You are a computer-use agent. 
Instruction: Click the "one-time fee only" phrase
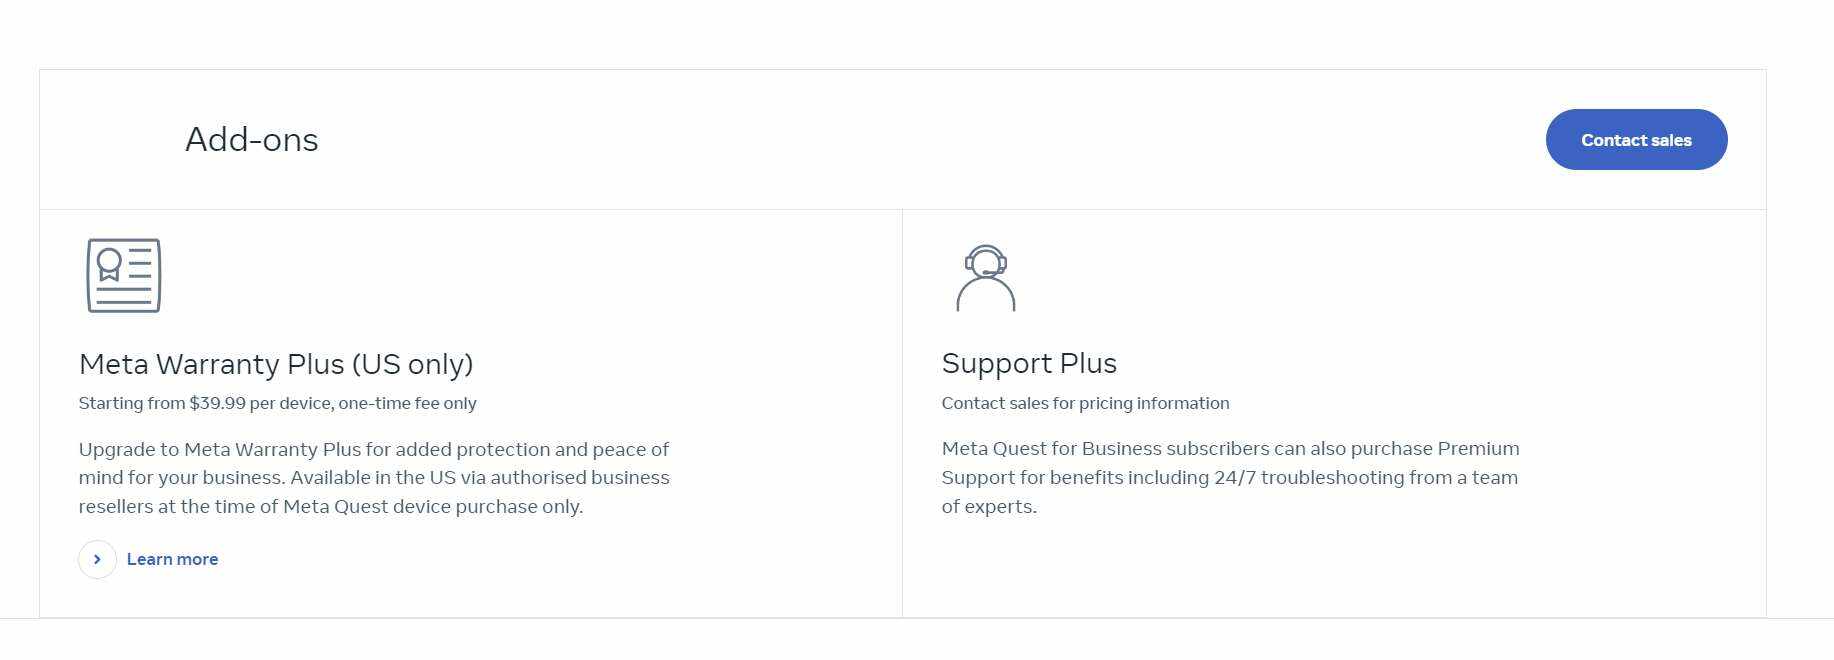coord(407,404)
